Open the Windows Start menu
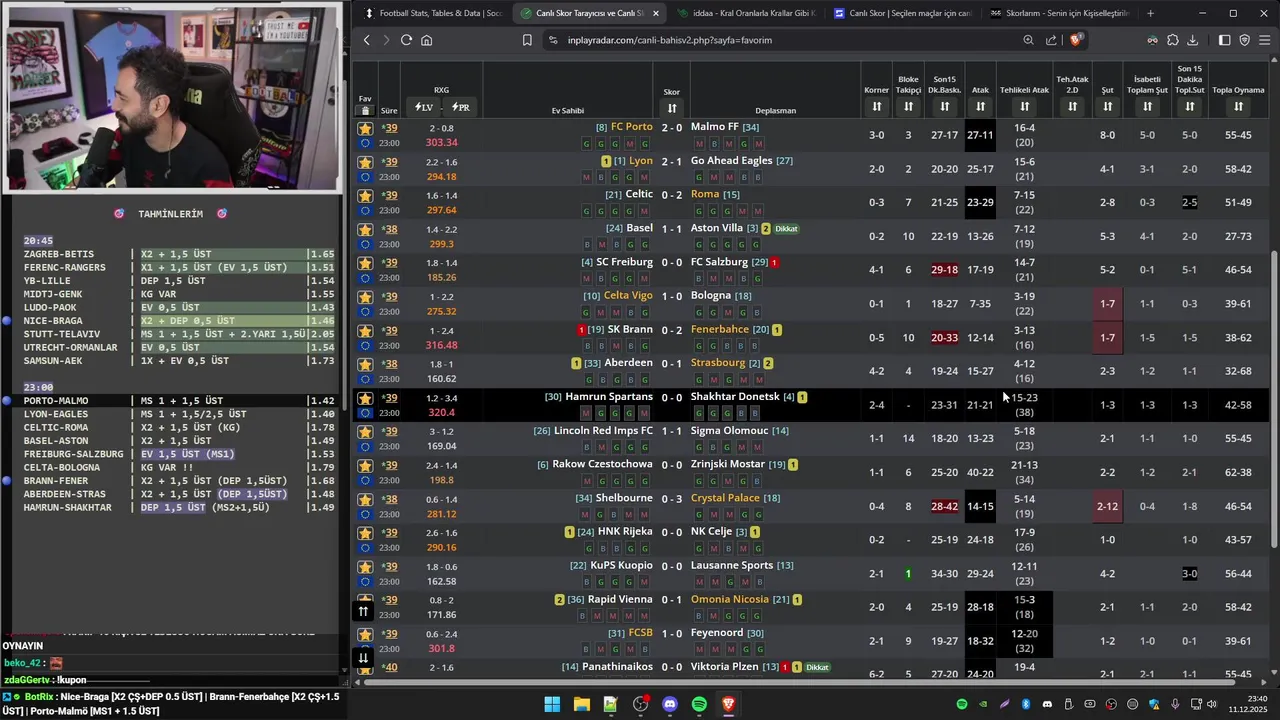This screenshot has width=1280, height=720. tap(552, 704)
